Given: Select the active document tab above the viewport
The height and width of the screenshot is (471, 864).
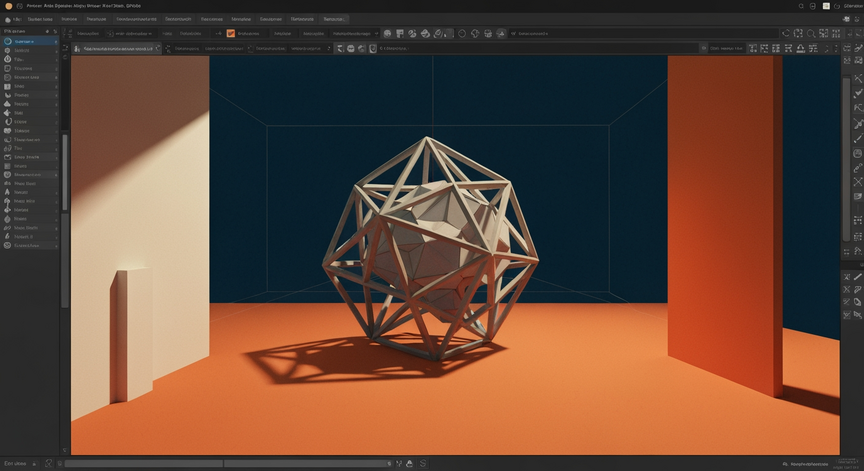Looking at the screenshot, I should (x=116, y=48).
